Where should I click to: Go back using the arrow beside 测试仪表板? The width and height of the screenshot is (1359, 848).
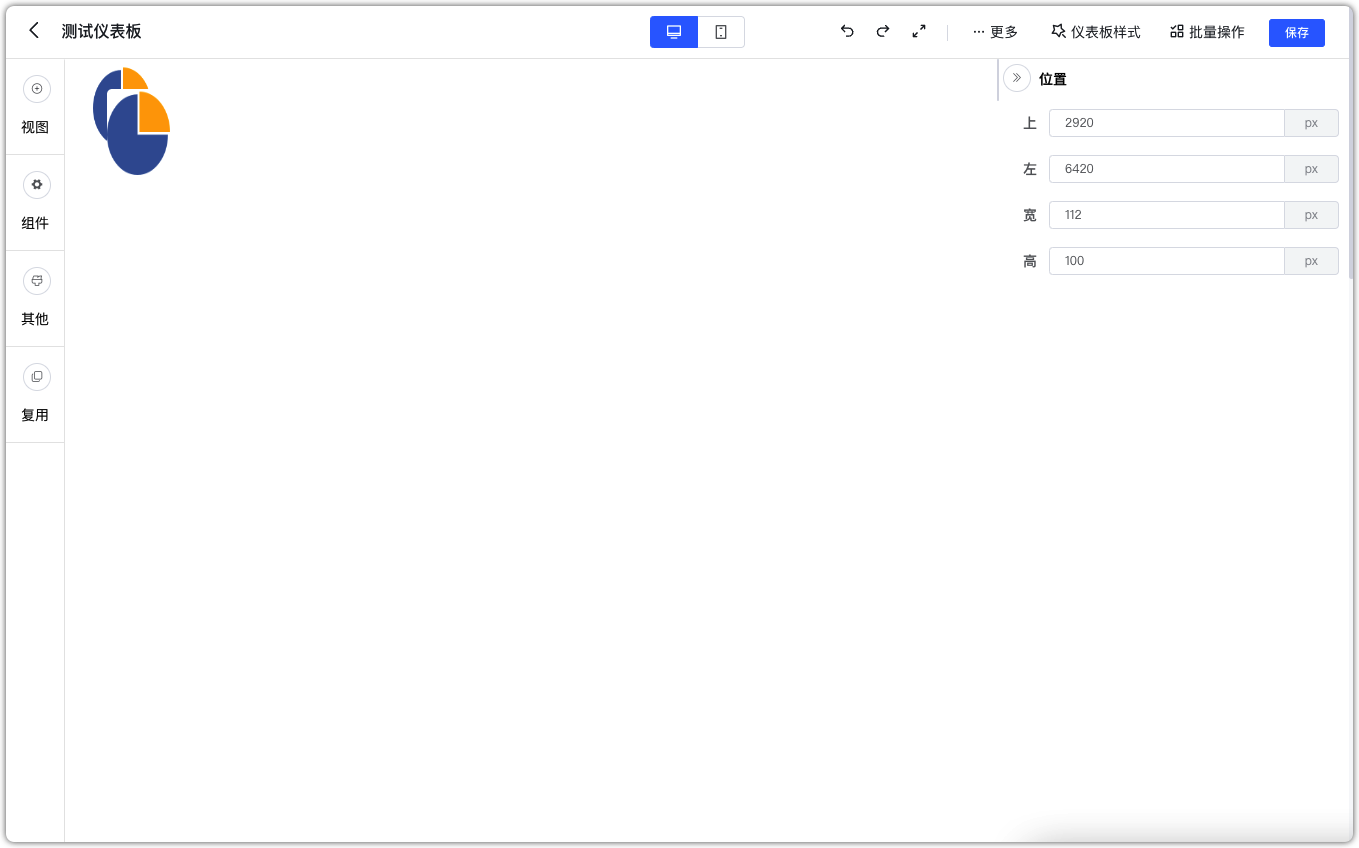coord(34,31)
